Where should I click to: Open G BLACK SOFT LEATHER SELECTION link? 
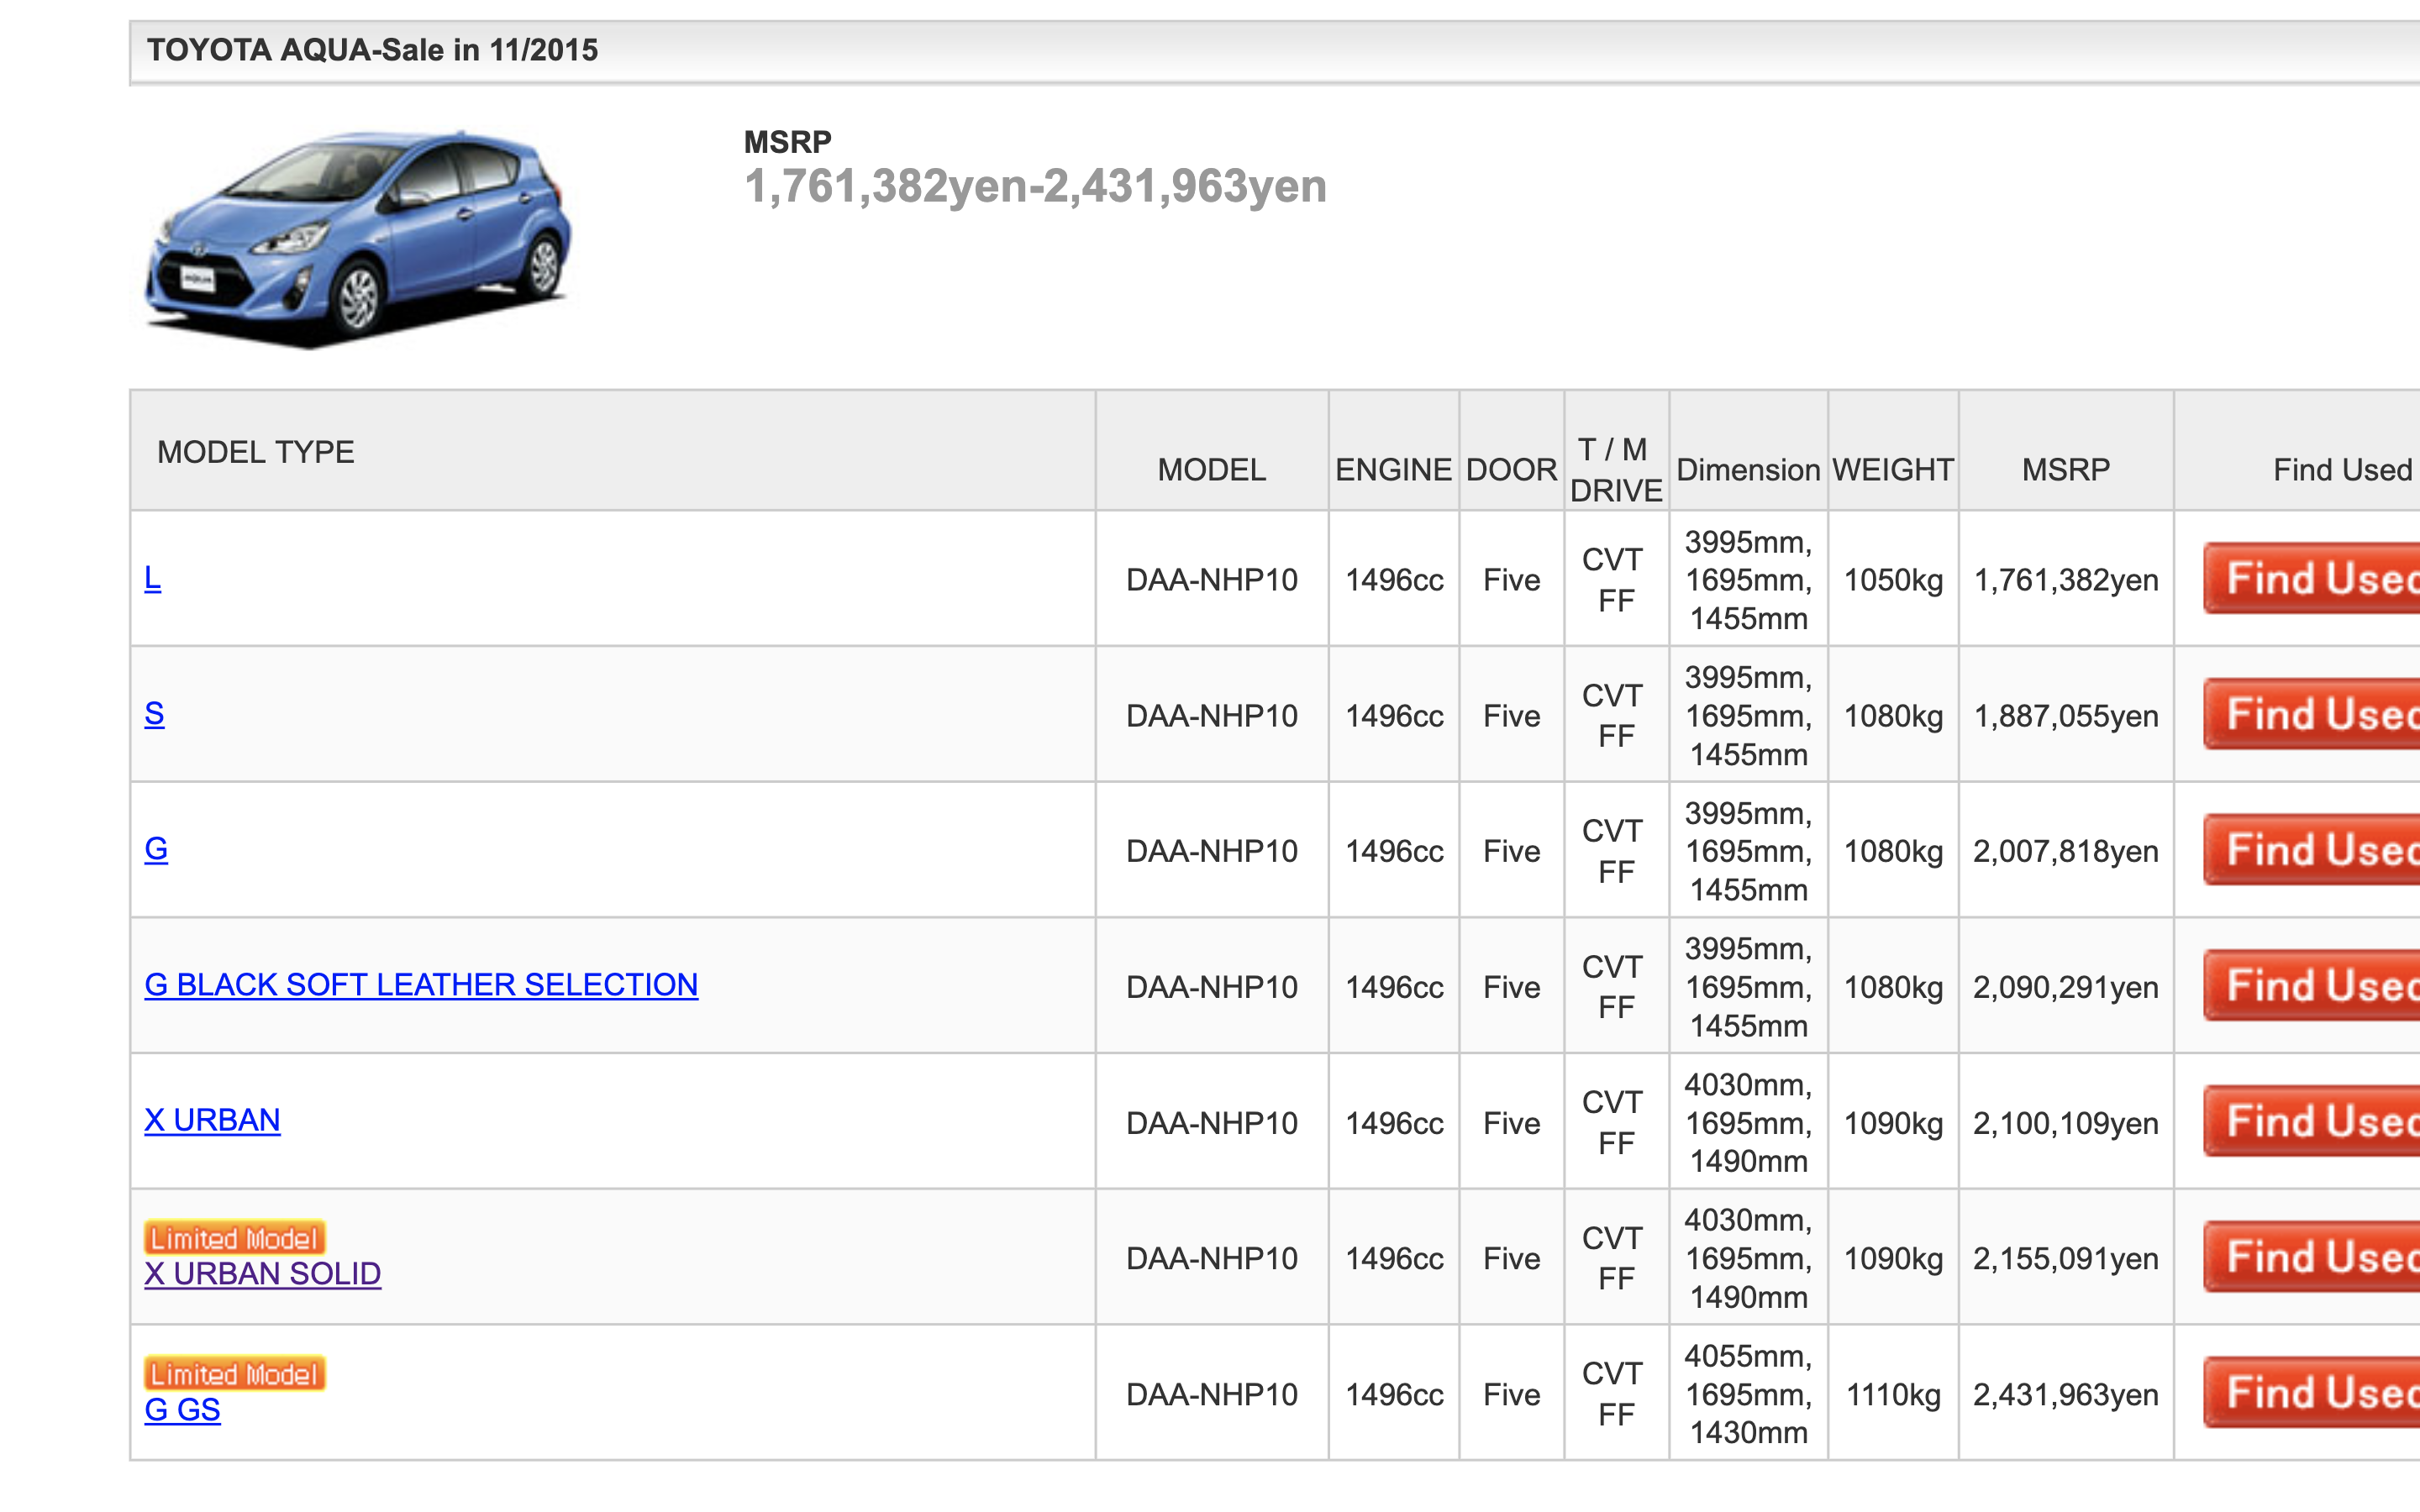(421, 985)
